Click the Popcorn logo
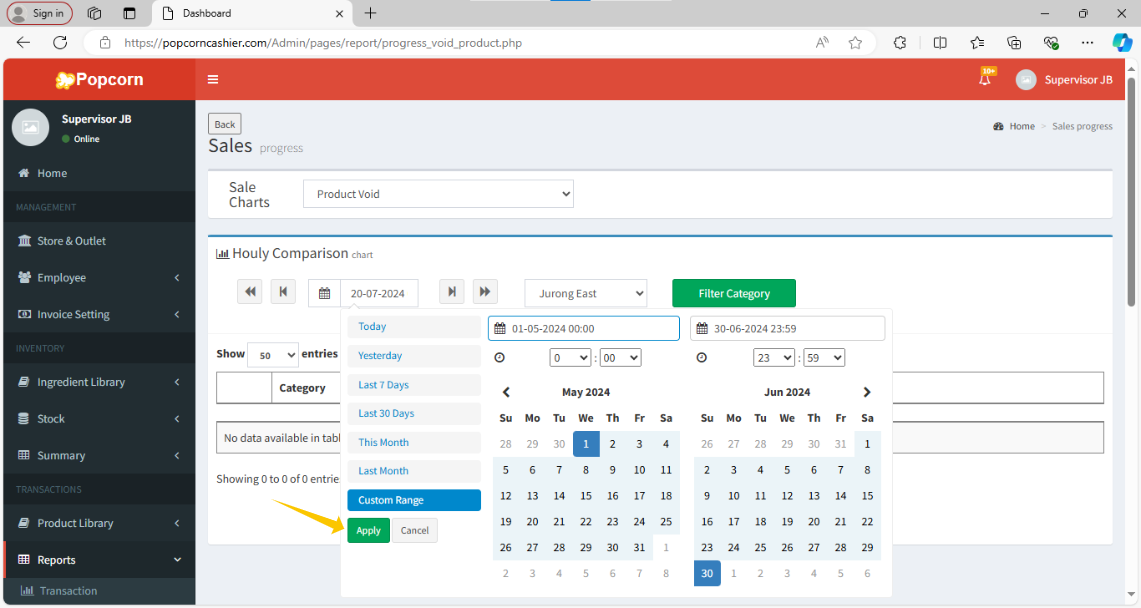The width and height of the screenshot is (1141, 608). pos(100,79)
